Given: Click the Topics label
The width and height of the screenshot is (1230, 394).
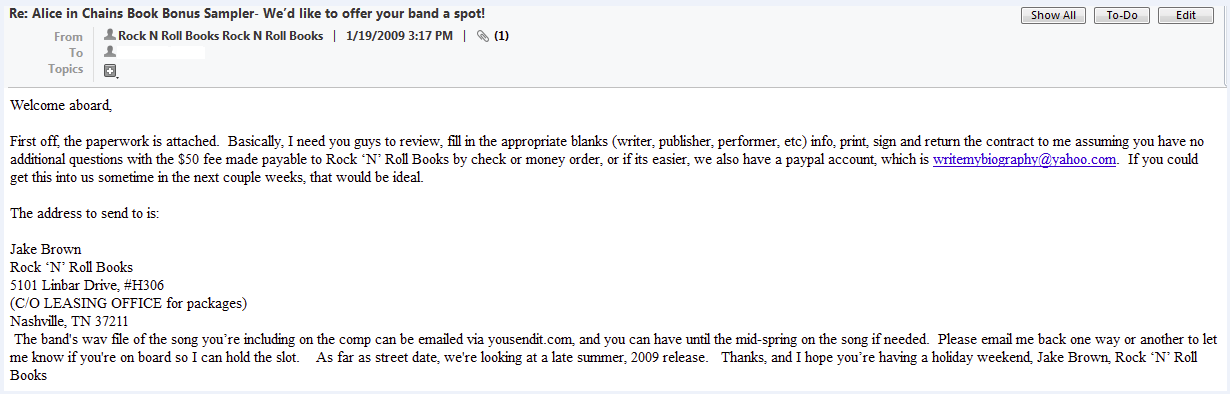Looking at the screenshot, I should click(66, 69).
